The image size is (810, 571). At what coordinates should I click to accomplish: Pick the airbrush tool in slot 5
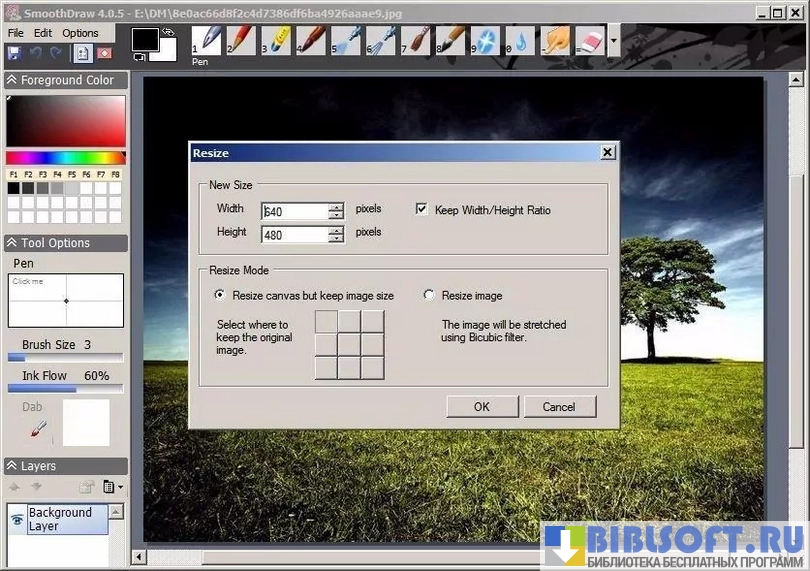tap(346, 40)
